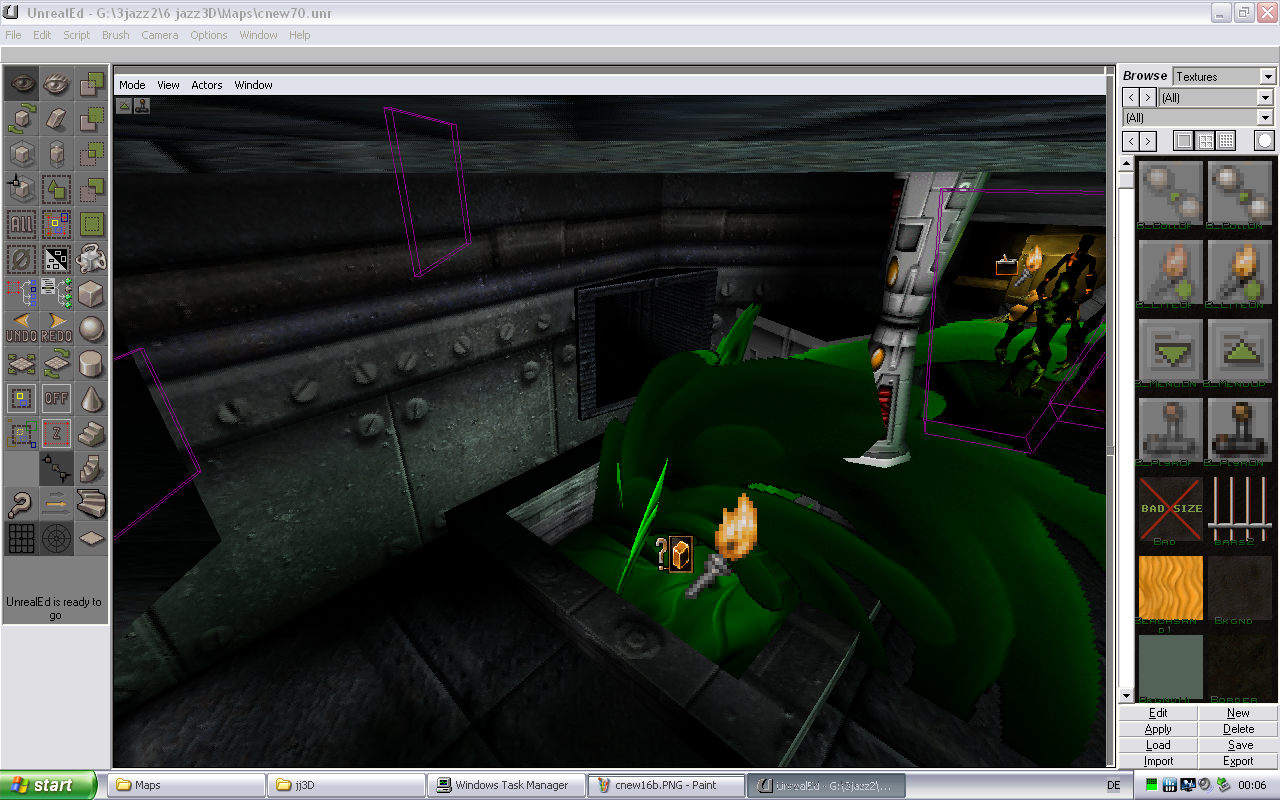1280x802 pixels.
Task: Click the Delete texture button
Action: coord(1238,729)
